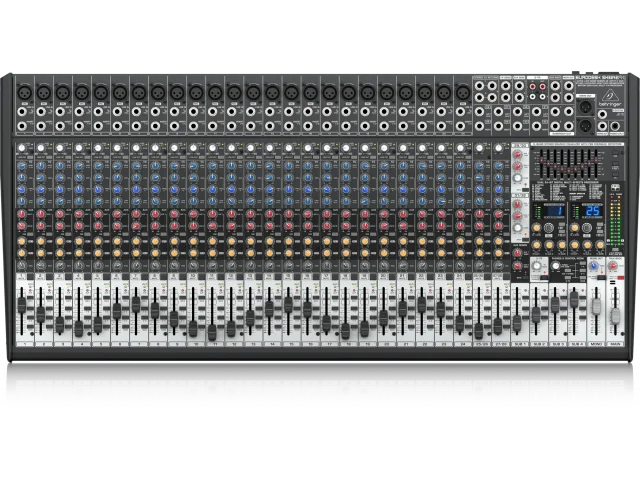Toggle the red talkback button above main fader
The image size is (640, 480).
621,278
